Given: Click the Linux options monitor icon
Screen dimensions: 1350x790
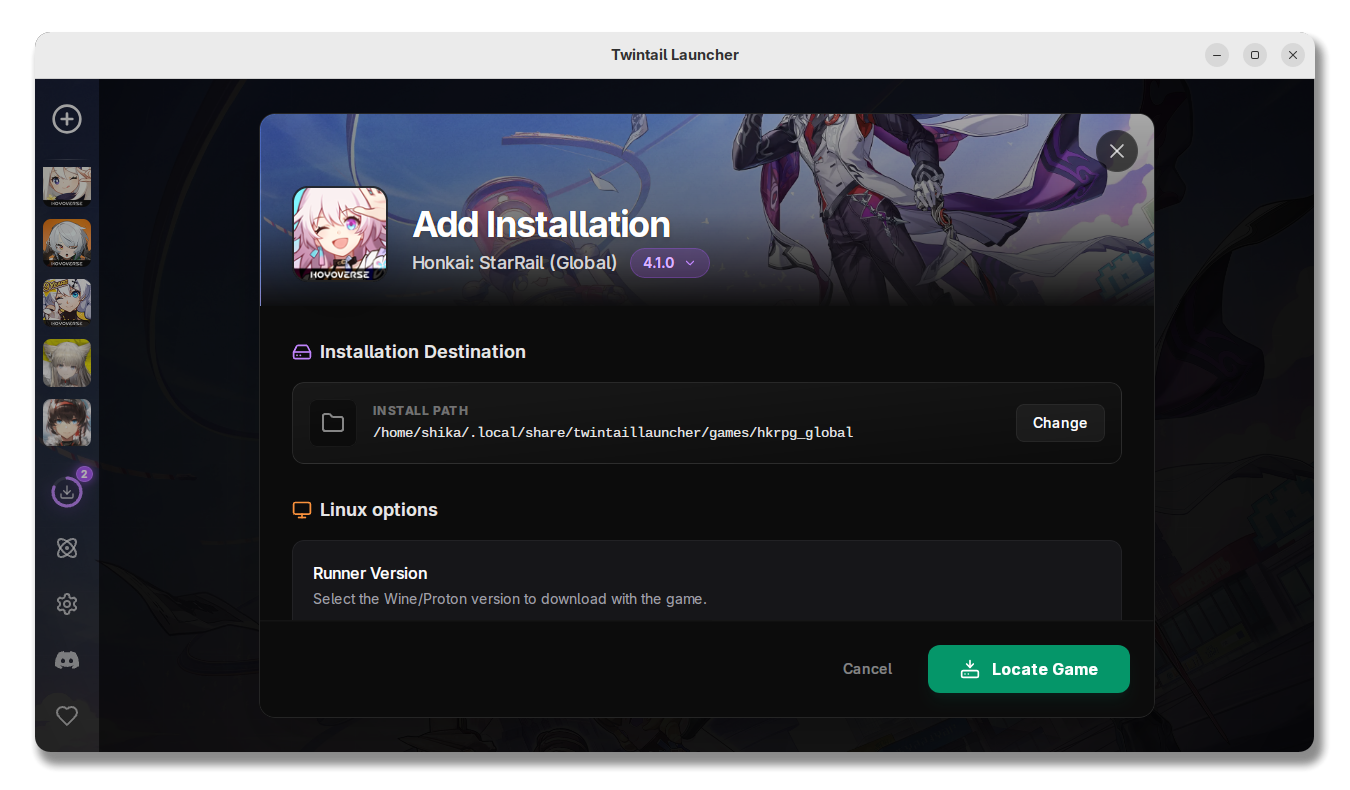Looking at the screenshot, I should tap(302, 510).
